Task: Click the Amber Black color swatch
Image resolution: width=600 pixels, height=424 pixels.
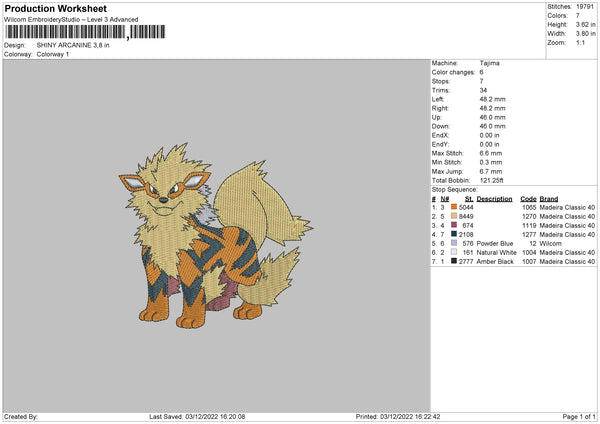Action: [454, 261]
